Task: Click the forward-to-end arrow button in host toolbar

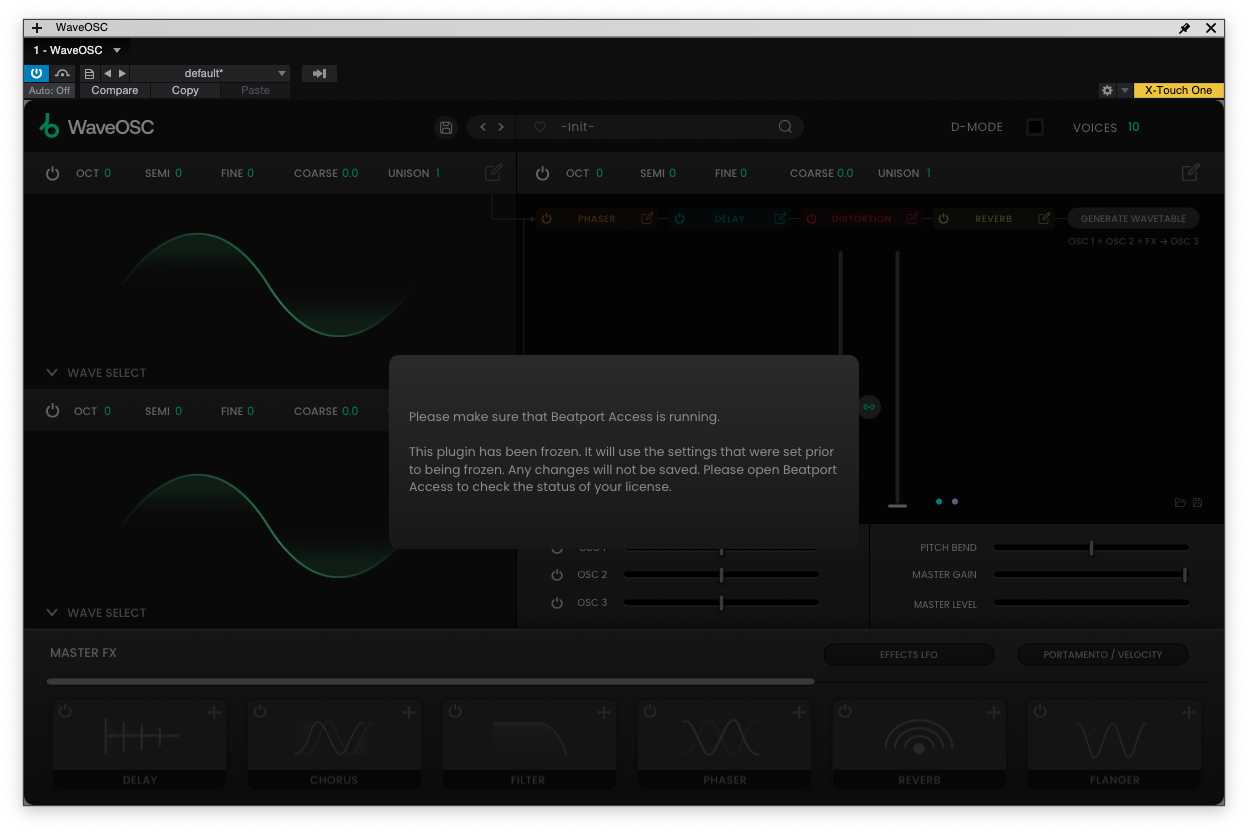Action: click(x=319, y=73)
